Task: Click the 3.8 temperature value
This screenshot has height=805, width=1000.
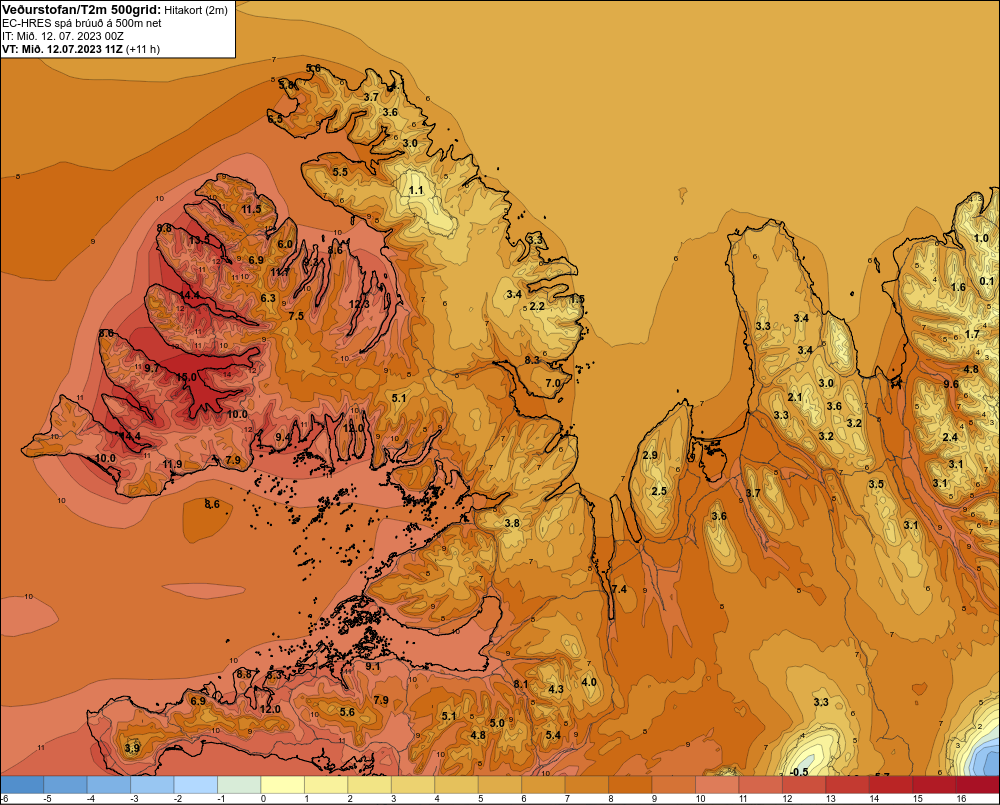Action: 512,523
